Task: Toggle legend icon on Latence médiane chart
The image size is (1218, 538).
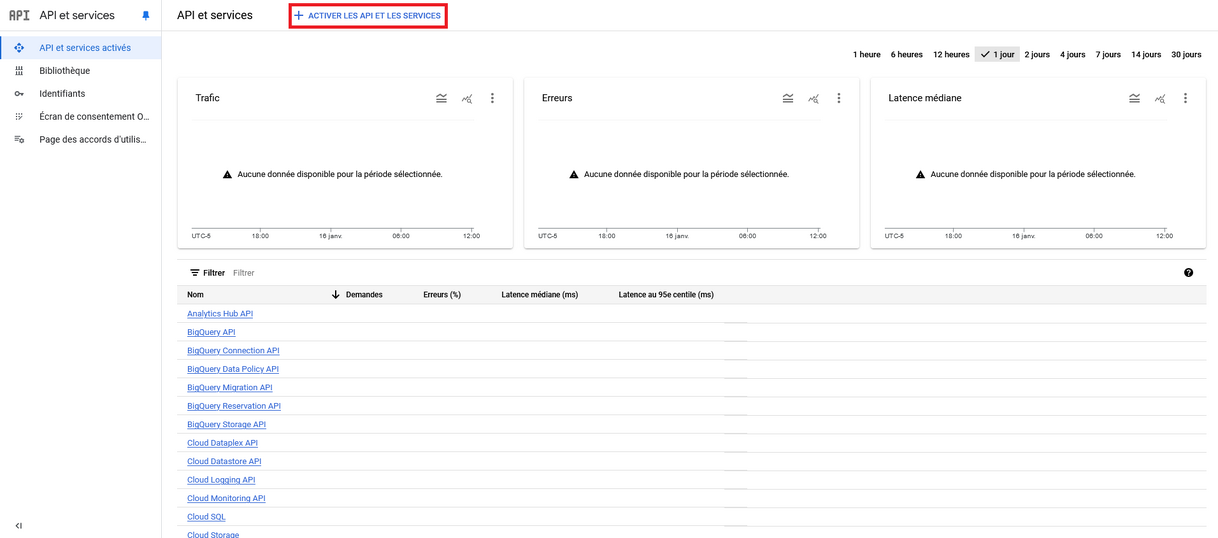Action: (1134, 99)
